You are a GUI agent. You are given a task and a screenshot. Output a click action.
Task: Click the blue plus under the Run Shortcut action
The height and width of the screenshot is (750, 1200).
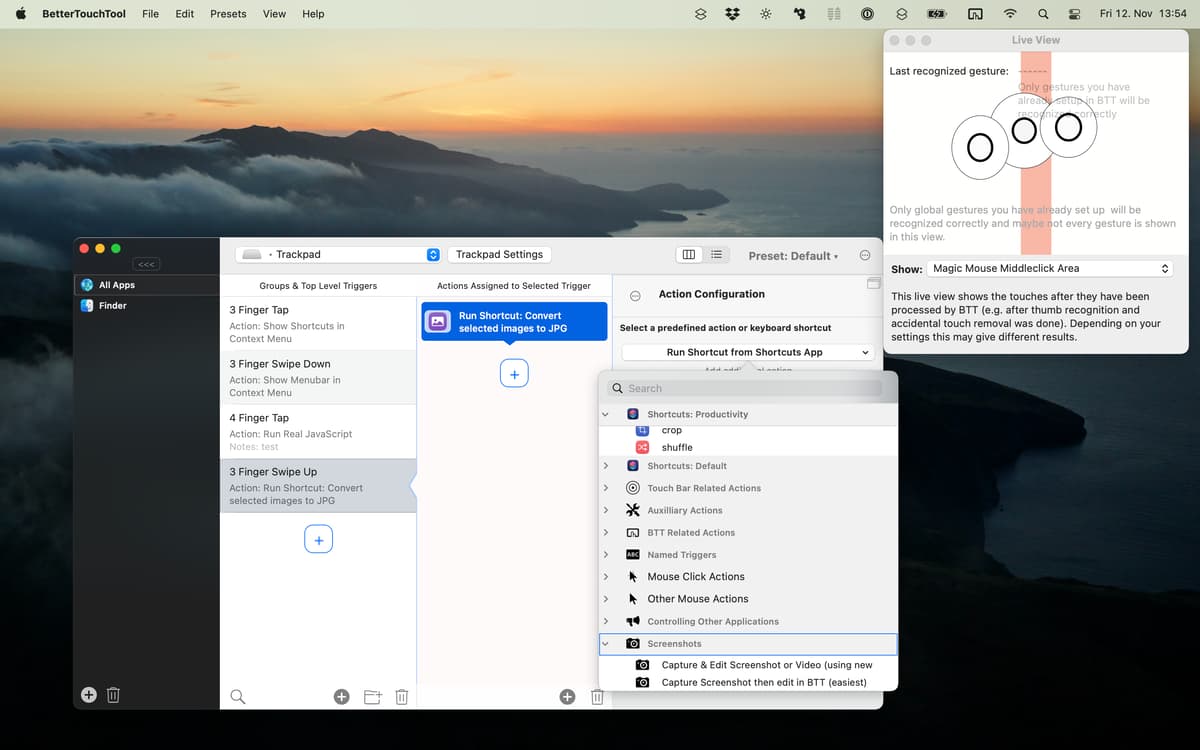coord(514,374)
